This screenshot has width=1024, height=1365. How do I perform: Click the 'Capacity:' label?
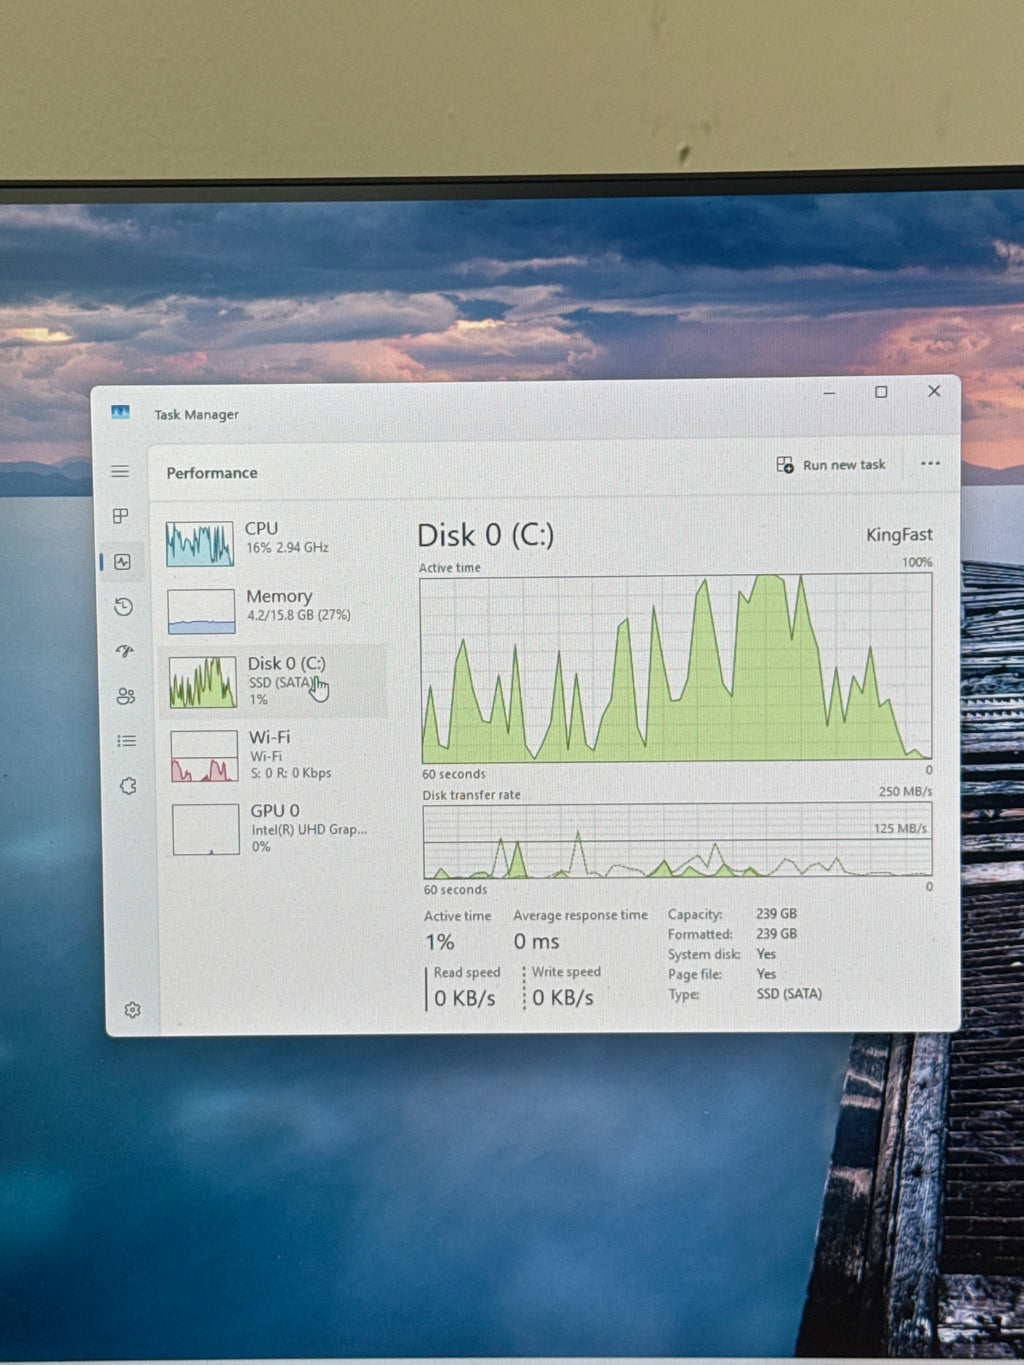click(x=695, y=914)
